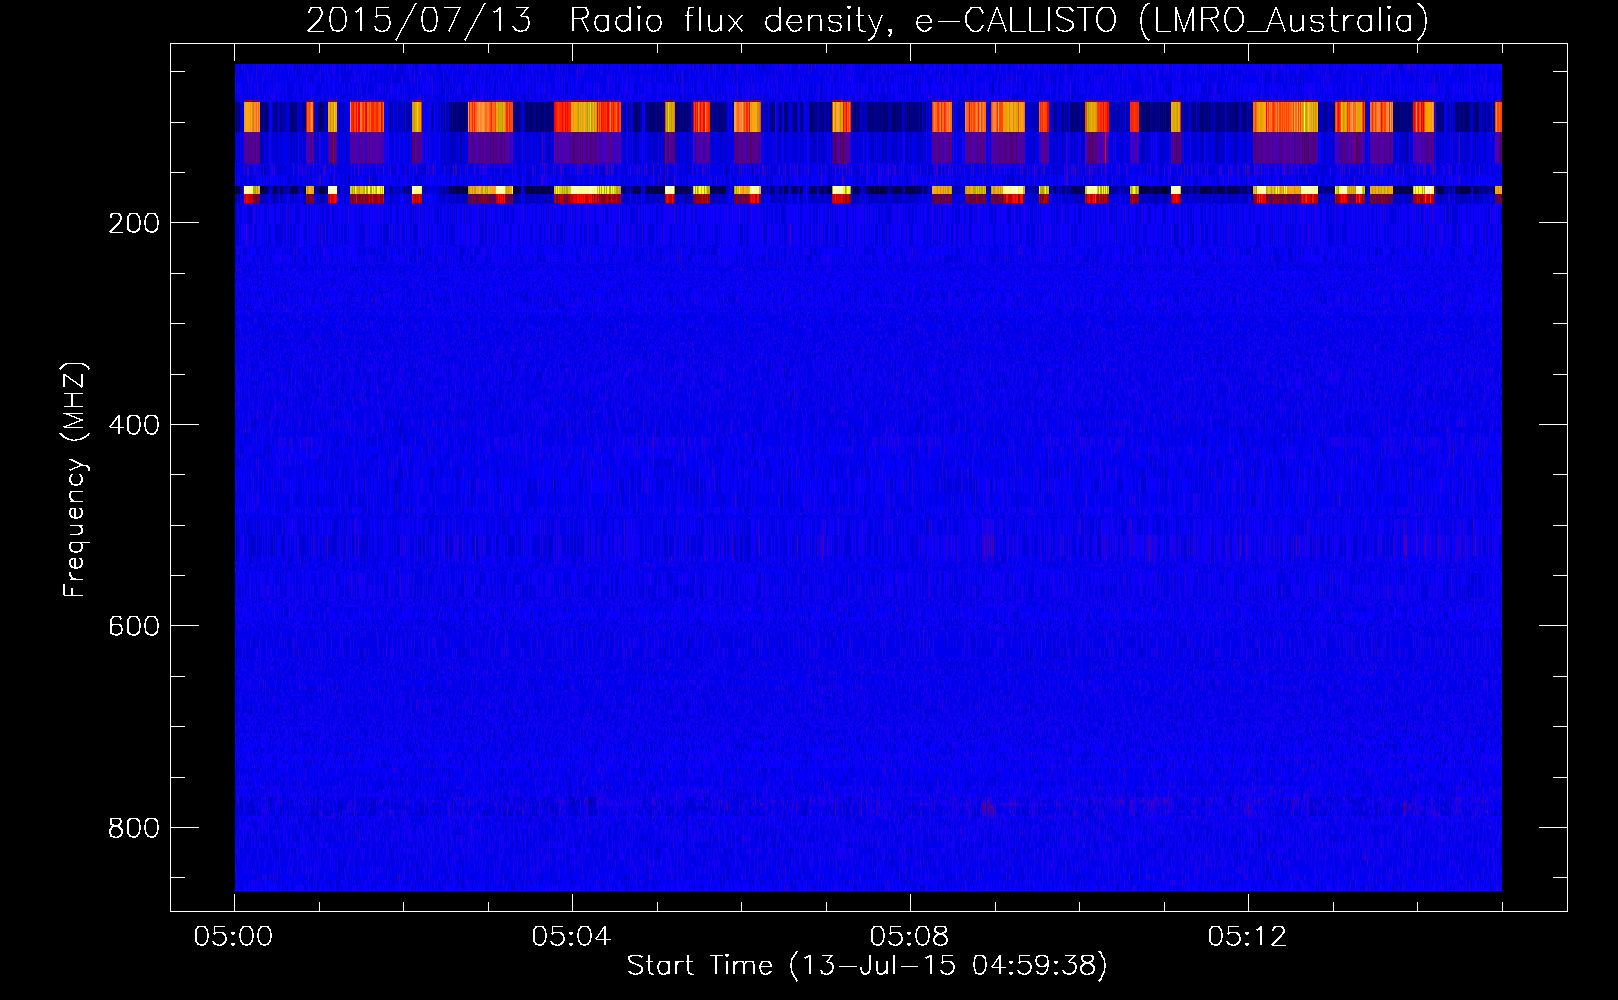Click the 'Start Time (13-Jul-15 04:59:38)' label
1618x1000 pixels.
(x=867, y=966)
